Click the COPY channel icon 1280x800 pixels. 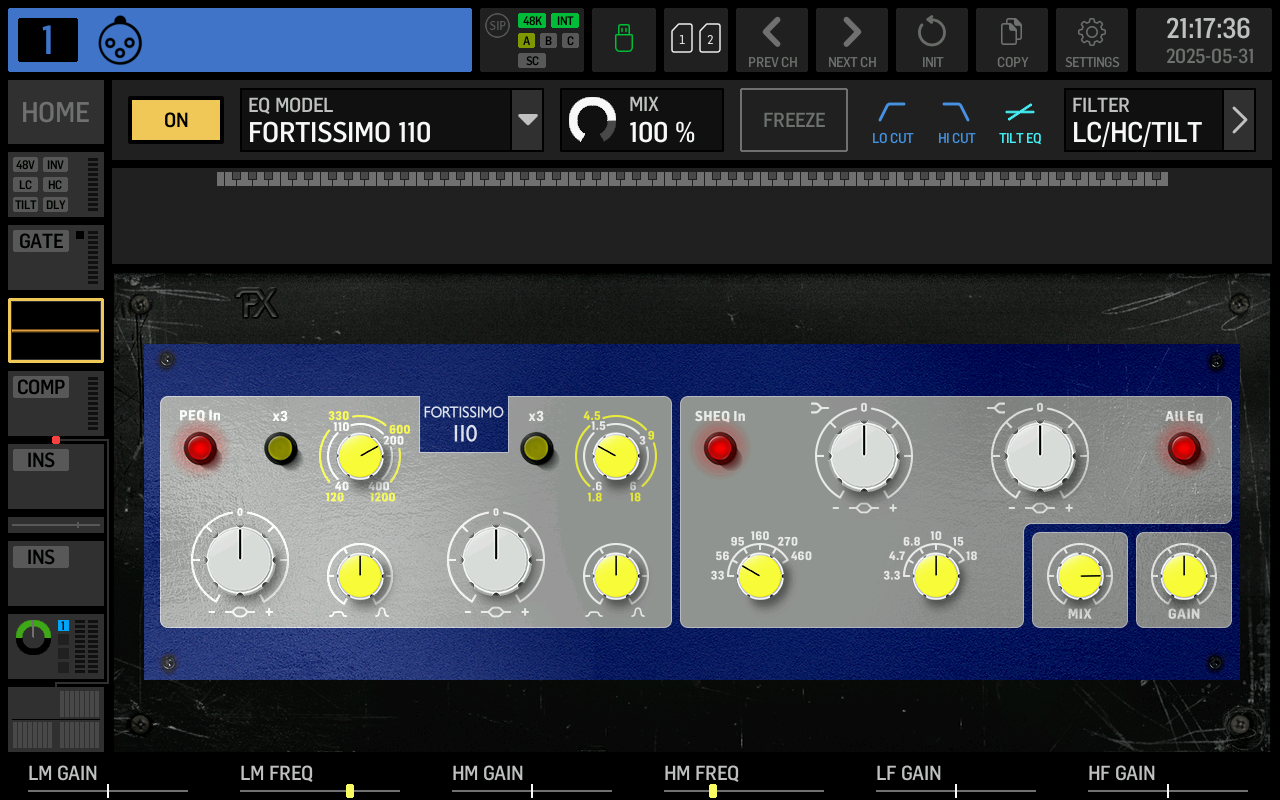point(1012,40)
